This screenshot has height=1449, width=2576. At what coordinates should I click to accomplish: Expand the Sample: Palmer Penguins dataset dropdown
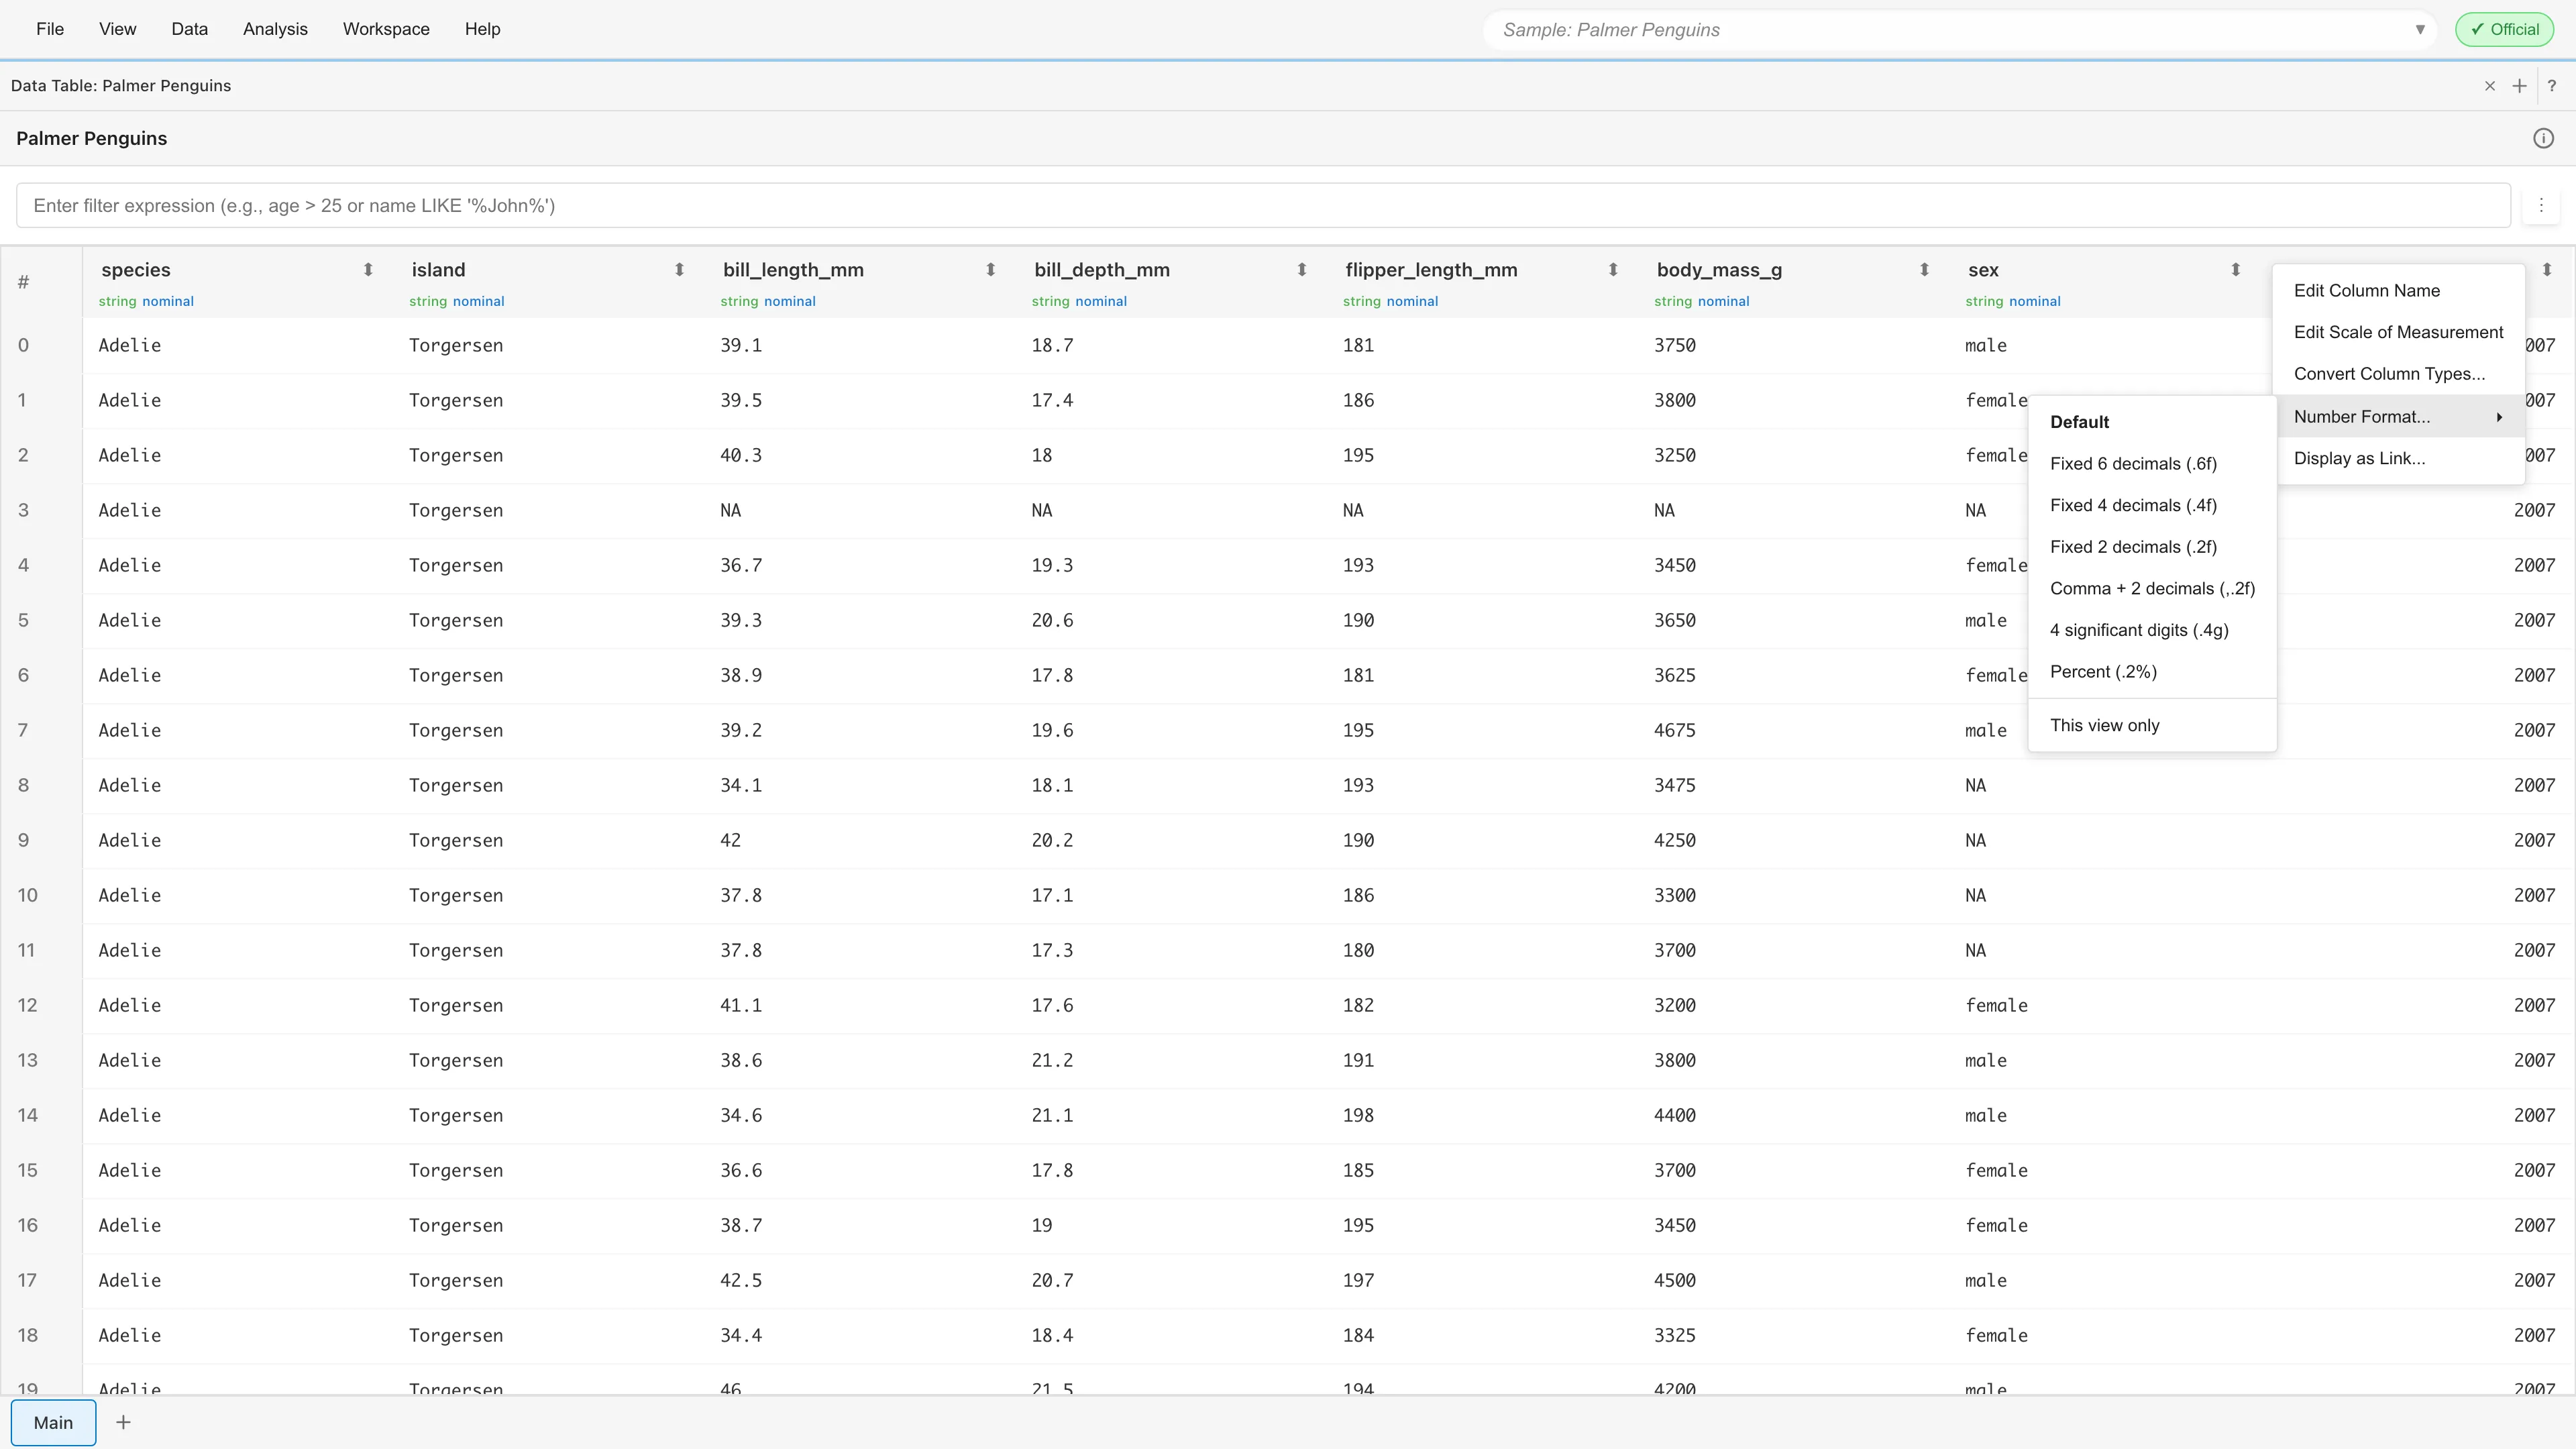click(2419, 30)
